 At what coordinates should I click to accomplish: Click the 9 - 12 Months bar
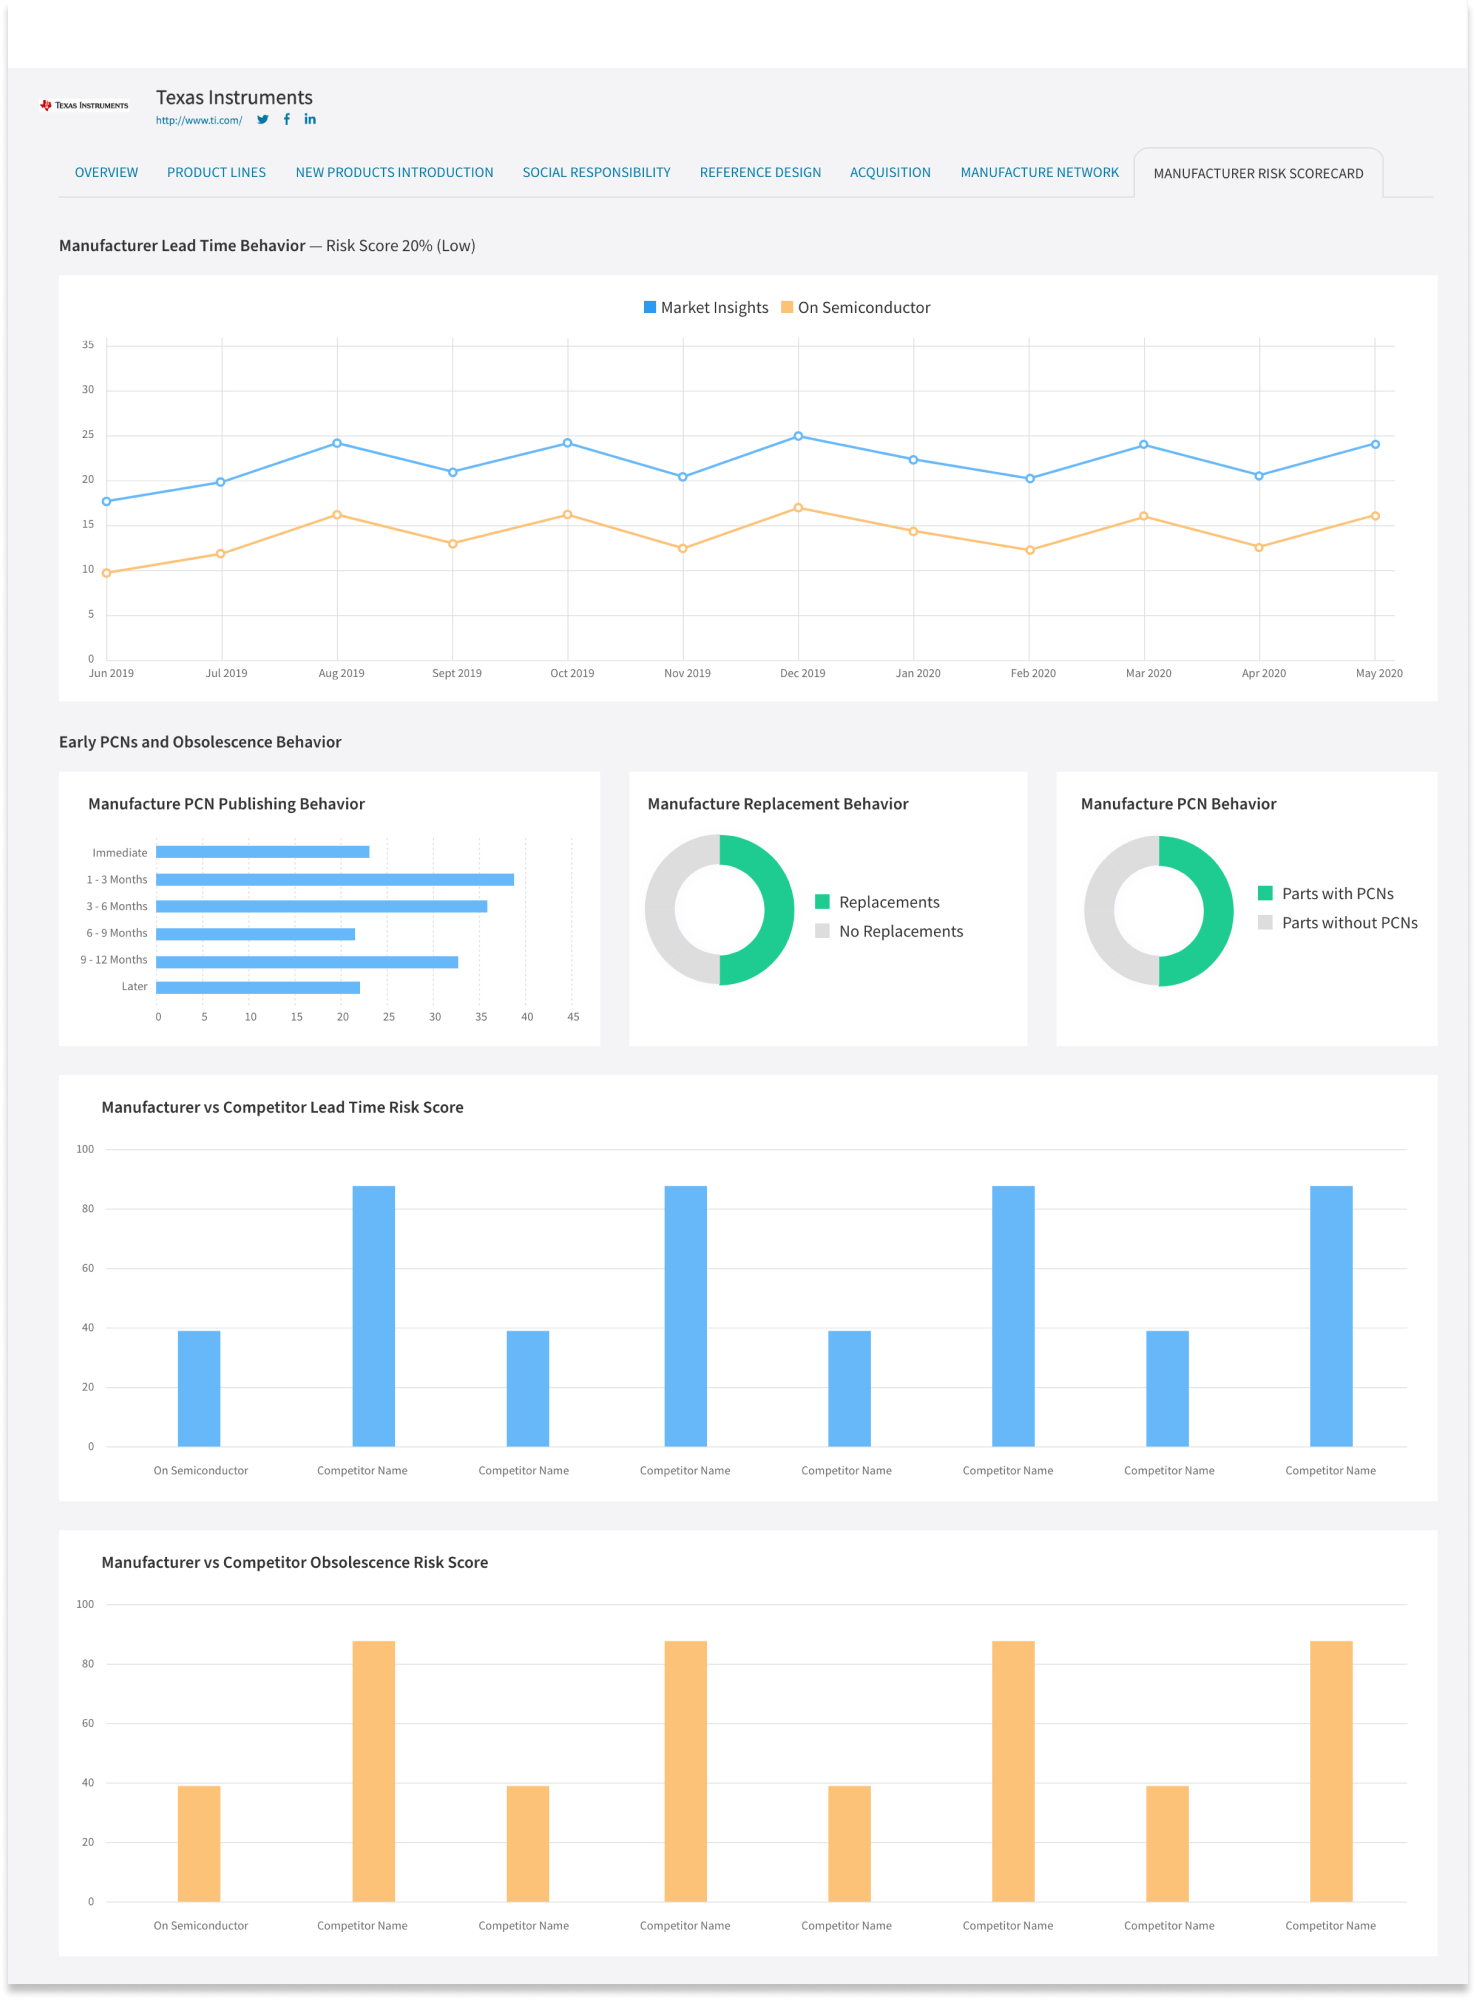307,962
